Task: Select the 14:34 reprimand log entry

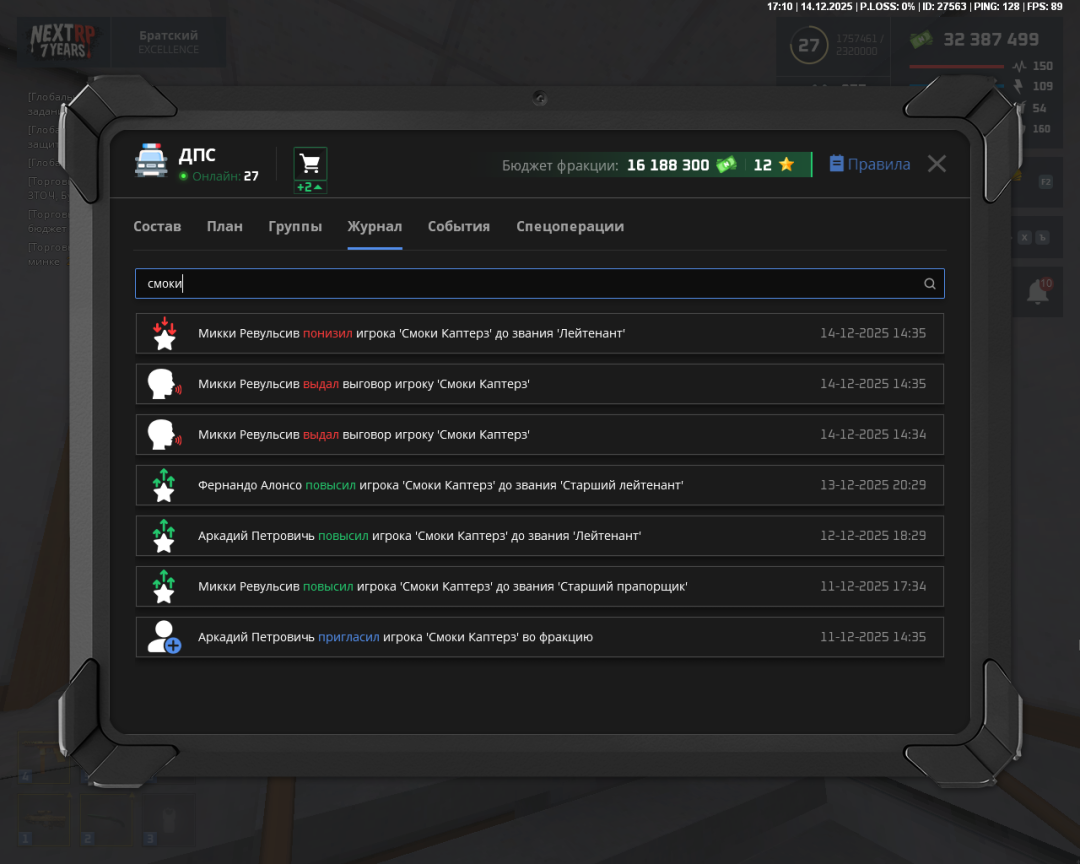Action: click(539, 435)
